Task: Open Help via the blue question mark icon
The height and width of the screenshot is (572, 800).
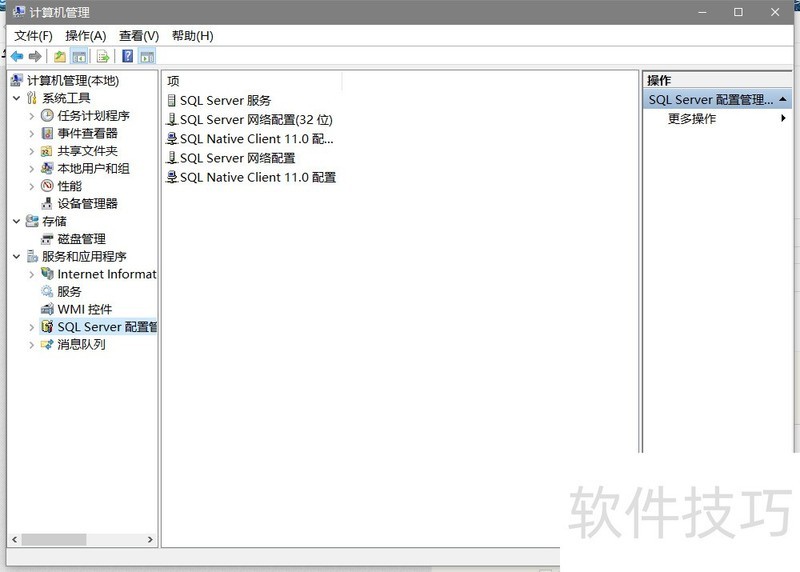Action: (x=128, y=56)
